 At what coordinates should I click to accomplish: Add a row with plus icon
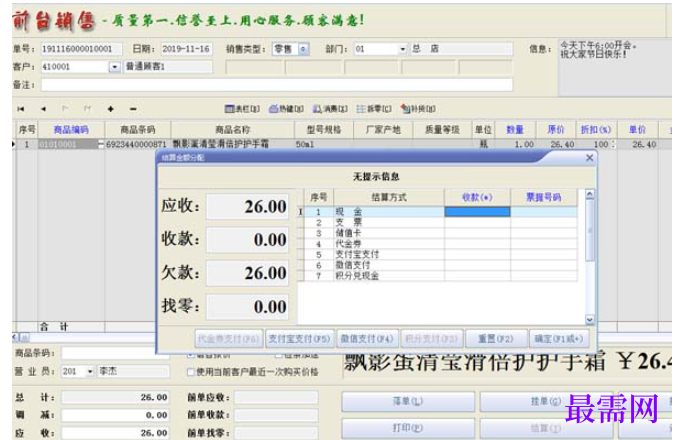tap(111, 109)
